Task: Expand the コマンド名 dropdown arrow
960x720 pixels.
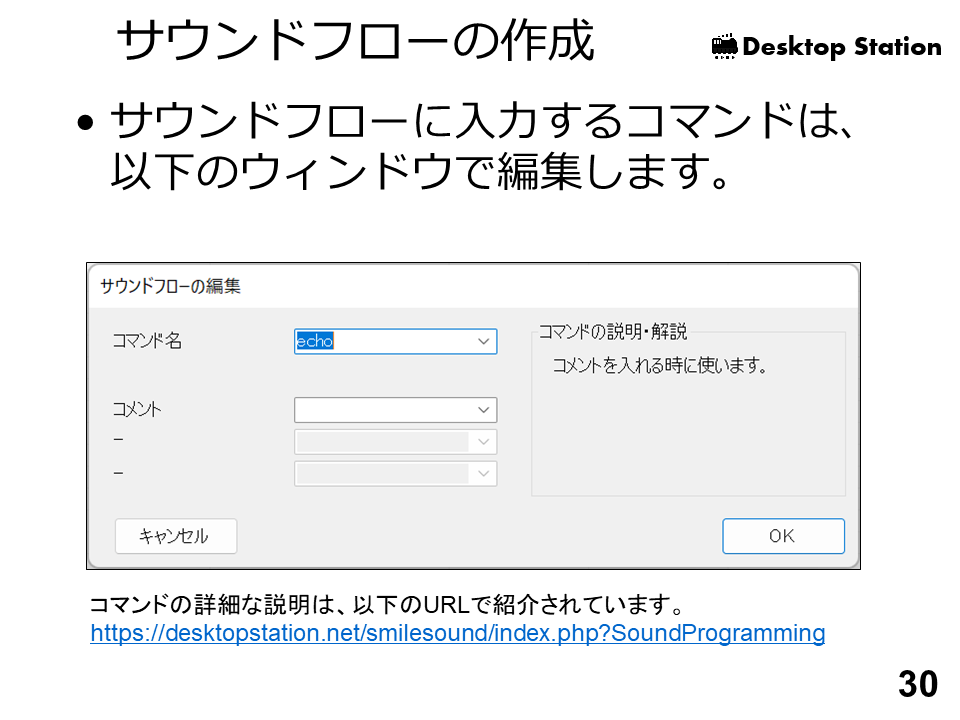Action: (x=483, y=342)
